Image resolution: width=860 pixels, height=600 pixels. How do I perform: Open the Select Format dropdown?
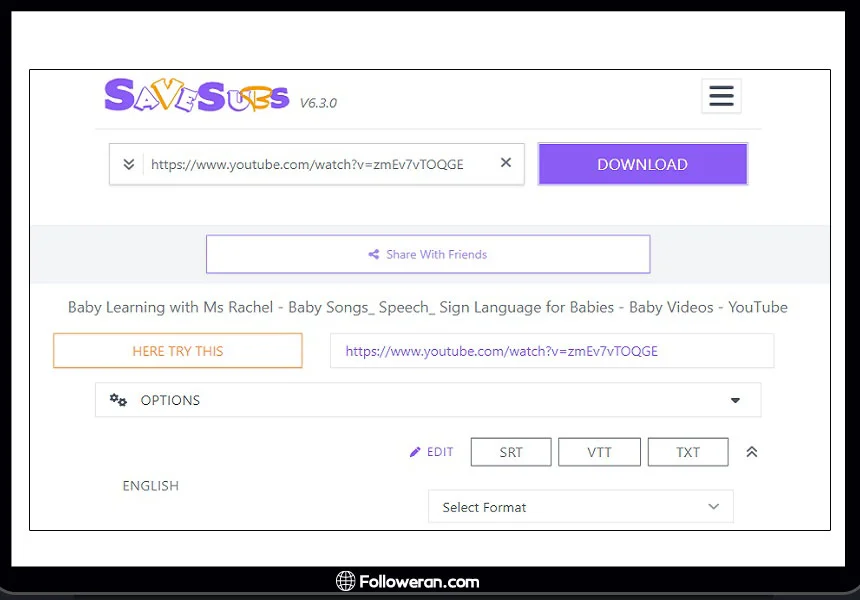(580, 507)
